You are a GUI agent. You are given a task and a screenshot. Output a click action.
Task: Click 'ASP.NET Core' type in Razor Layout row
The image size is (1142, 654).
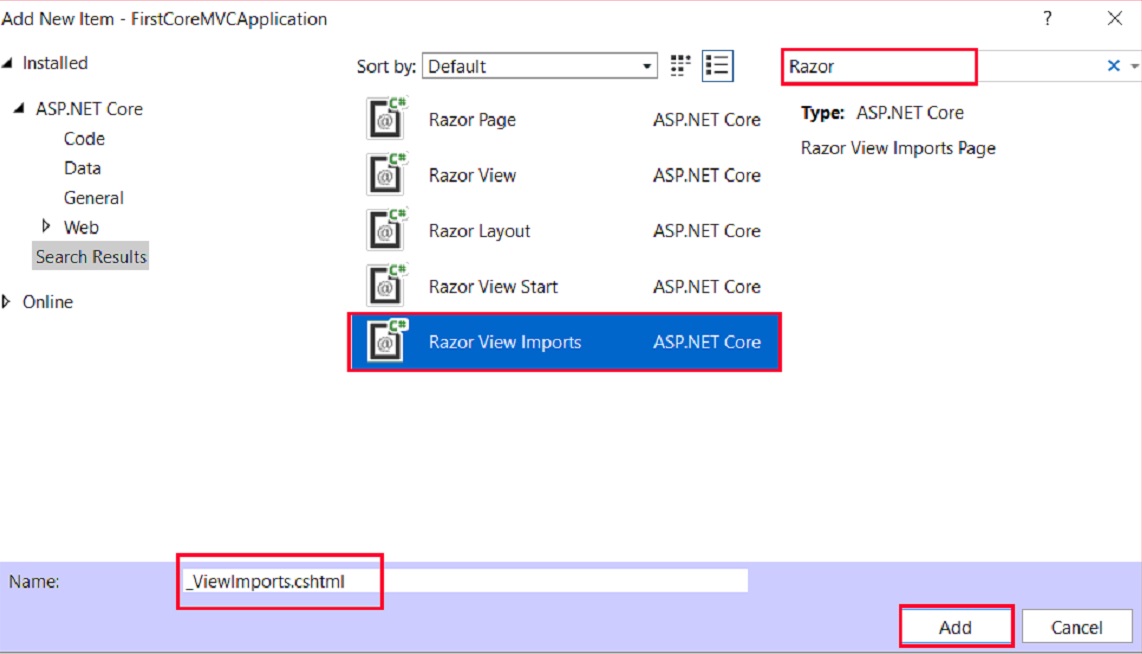pyautogui.click(x=706, y=231)
